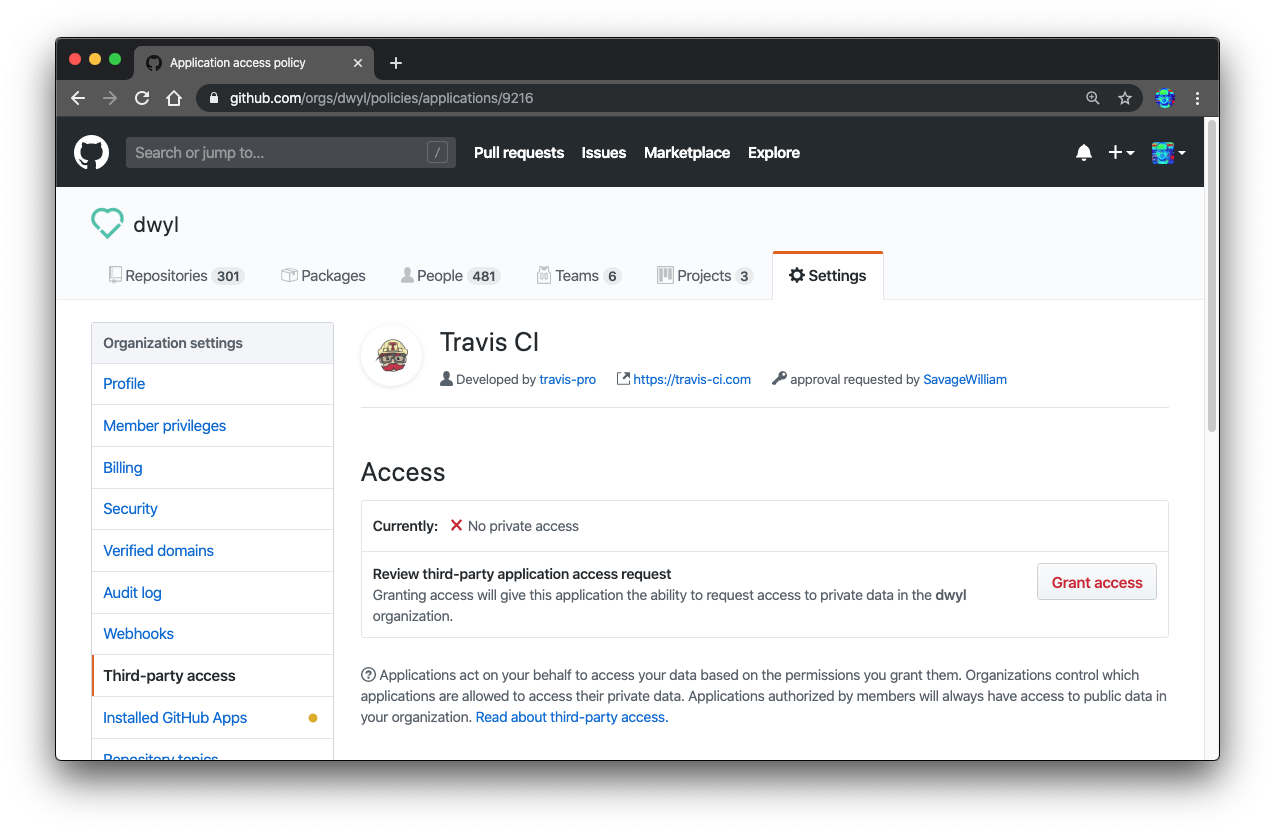
Task: Click the magnifier zoom icon in the address bar
Action: point(1092,98)
